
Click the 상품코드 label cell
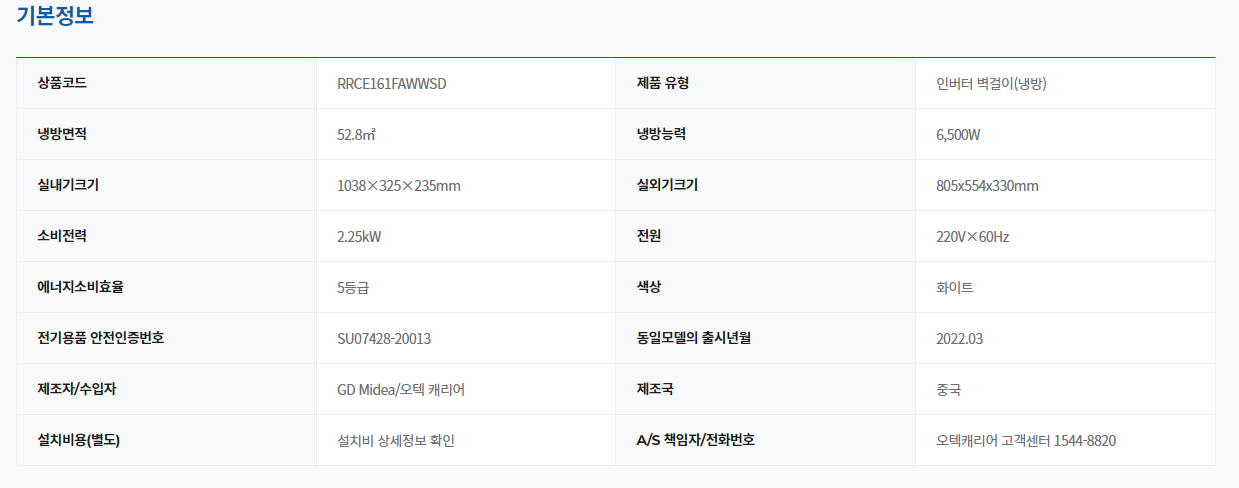pos(62,83)
